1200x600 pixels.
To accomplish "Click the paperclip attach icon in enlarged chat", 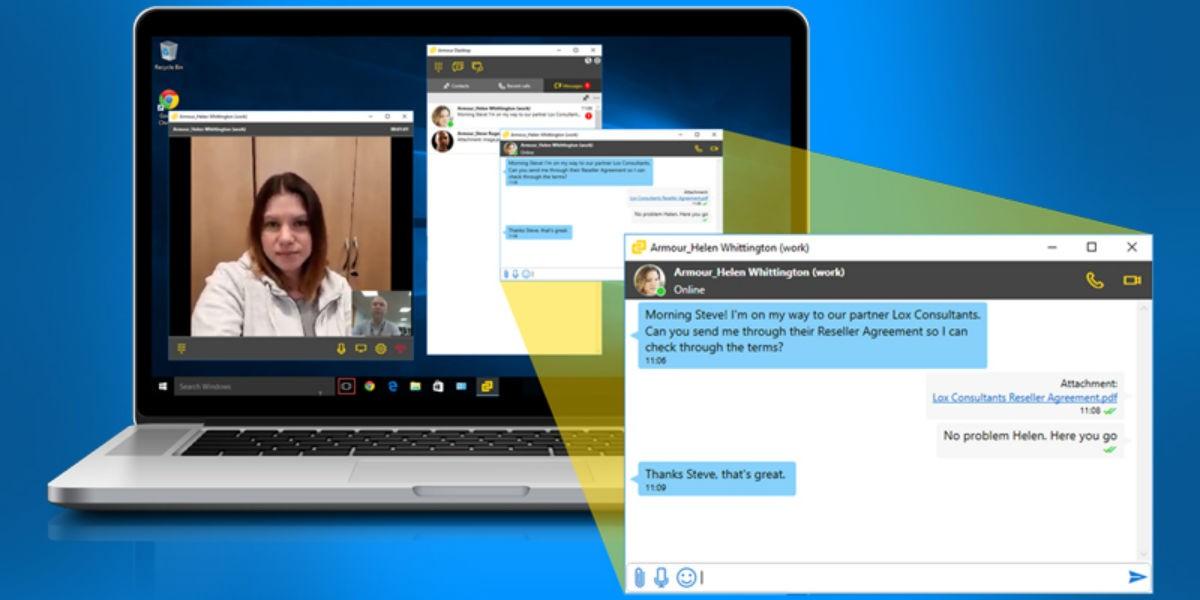I will coord(640,577).
